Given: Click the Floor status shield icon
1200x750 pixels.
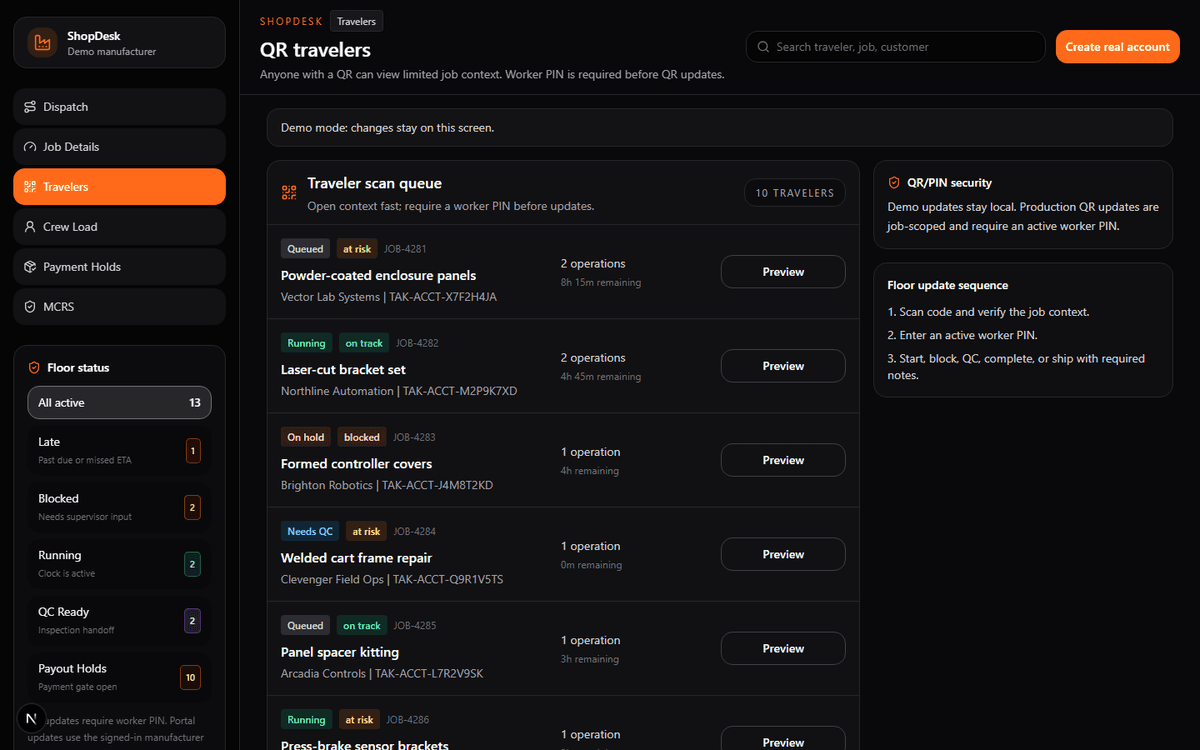Looking at the screenshot, I should 34,368.
